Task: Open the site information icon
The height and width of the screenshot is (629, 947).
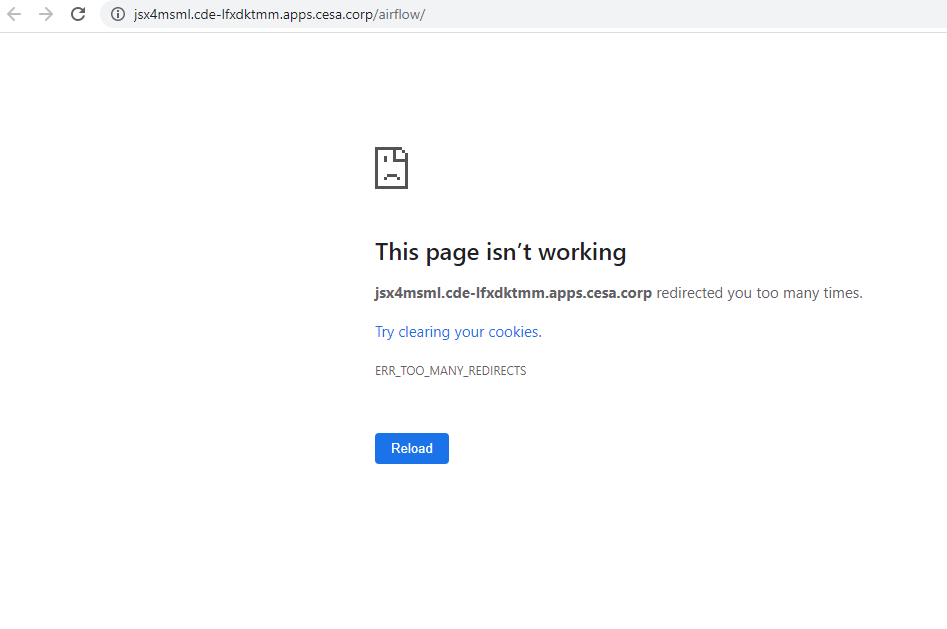Action: click(x=118, y=14)
